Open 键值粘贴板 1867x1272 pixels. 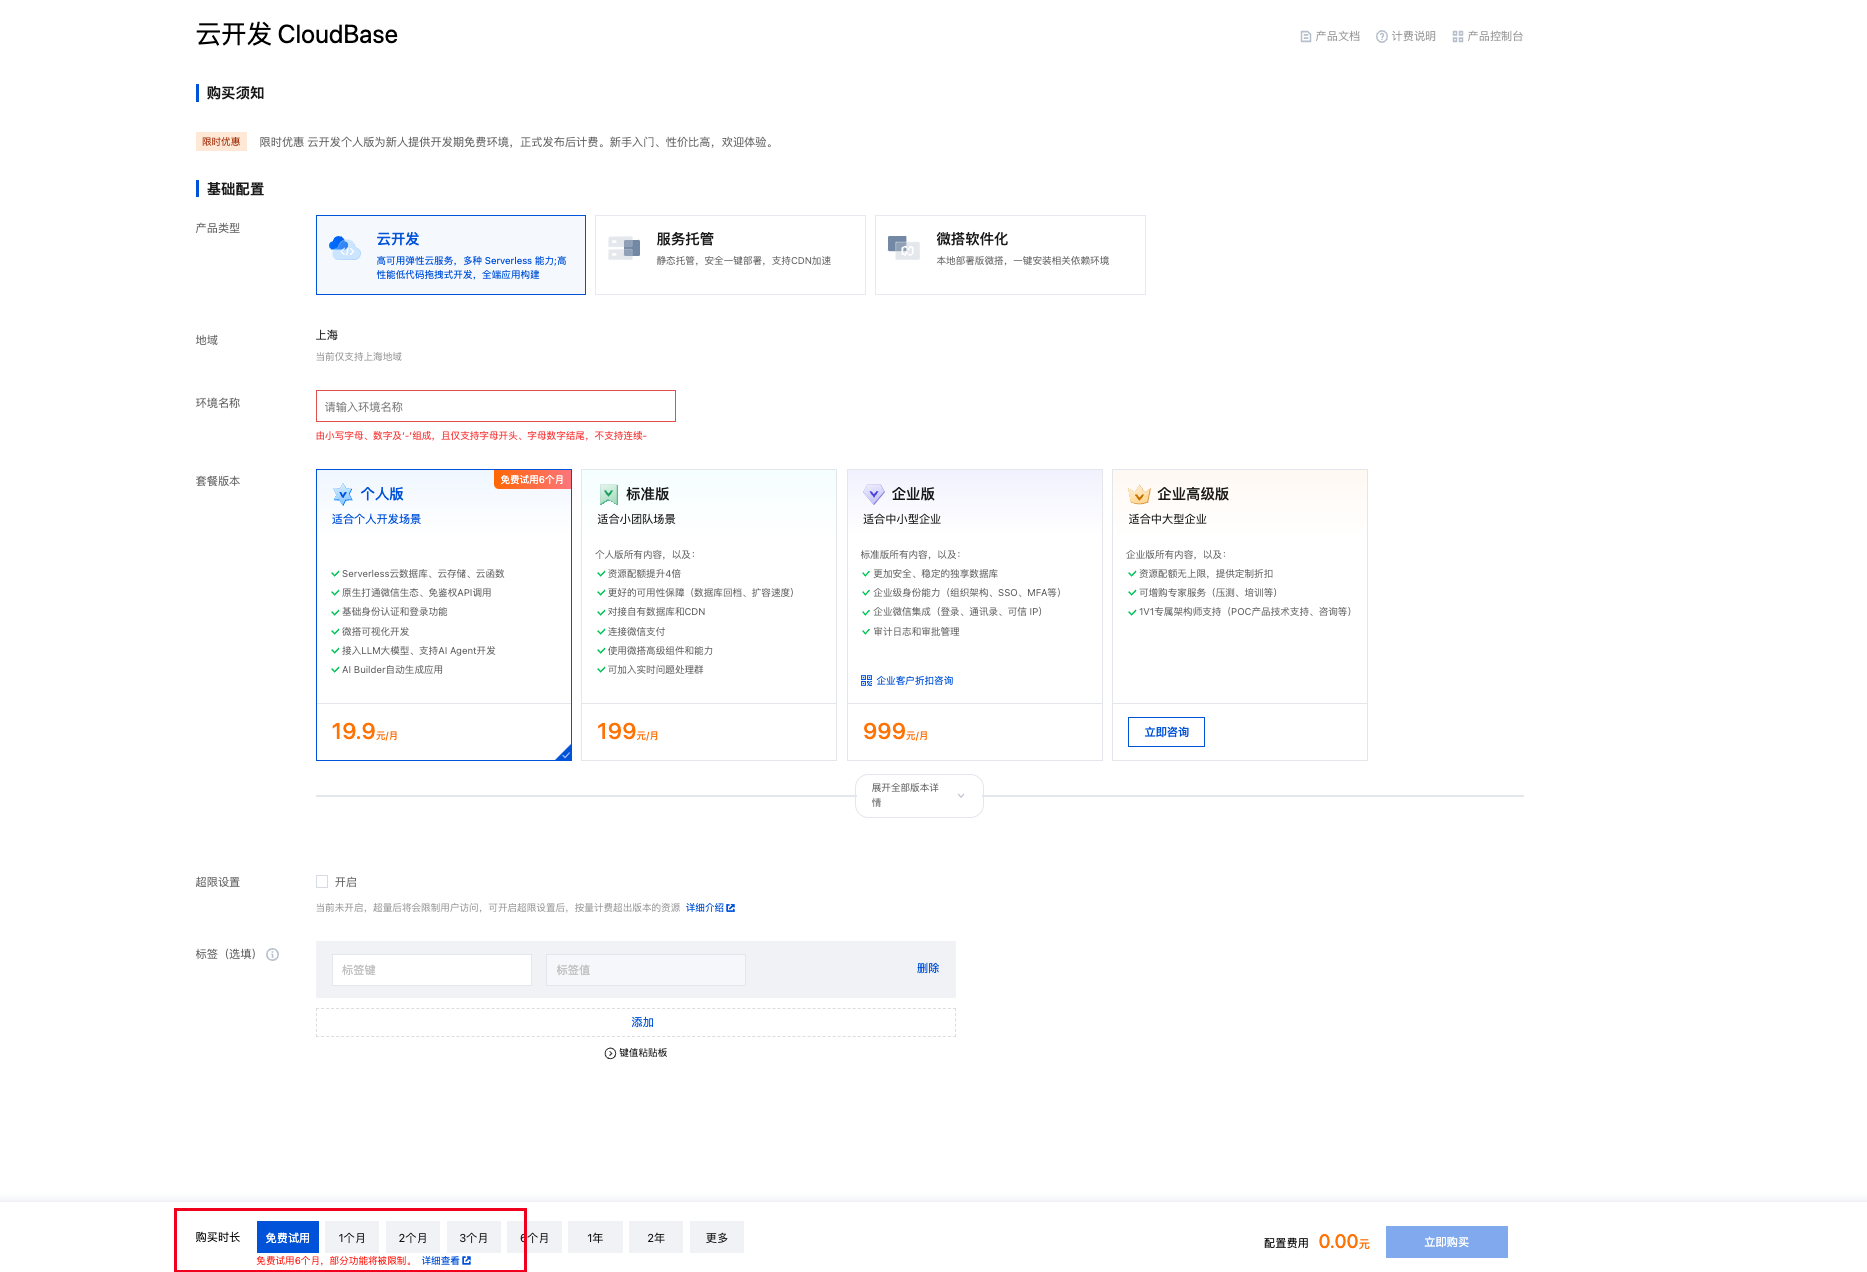[x=636, y=1053]
